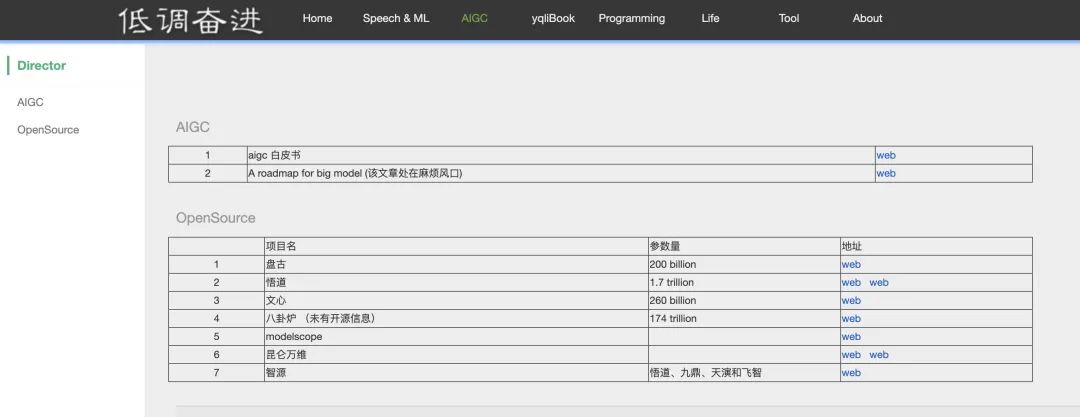This screenshot has height=417, width=1080.
Task: Open web link for 八卦炉 row
Action: point(851,318)
